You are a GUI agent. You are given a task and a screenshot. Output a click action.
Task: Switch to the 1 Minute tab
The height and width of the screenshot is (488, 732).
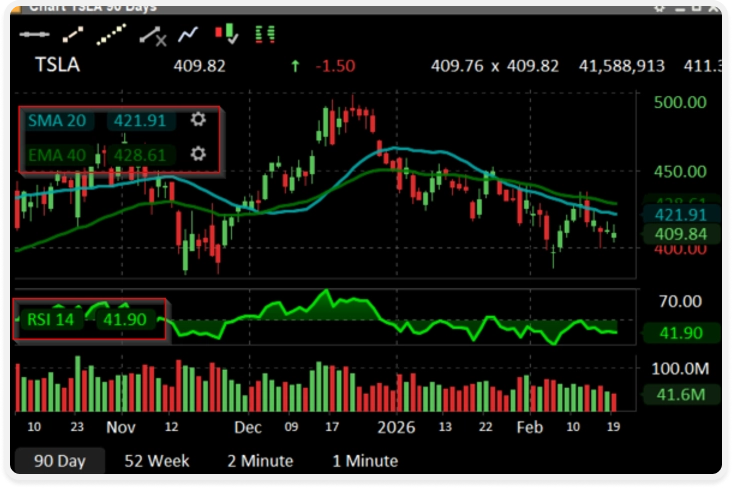coord(365,461)
